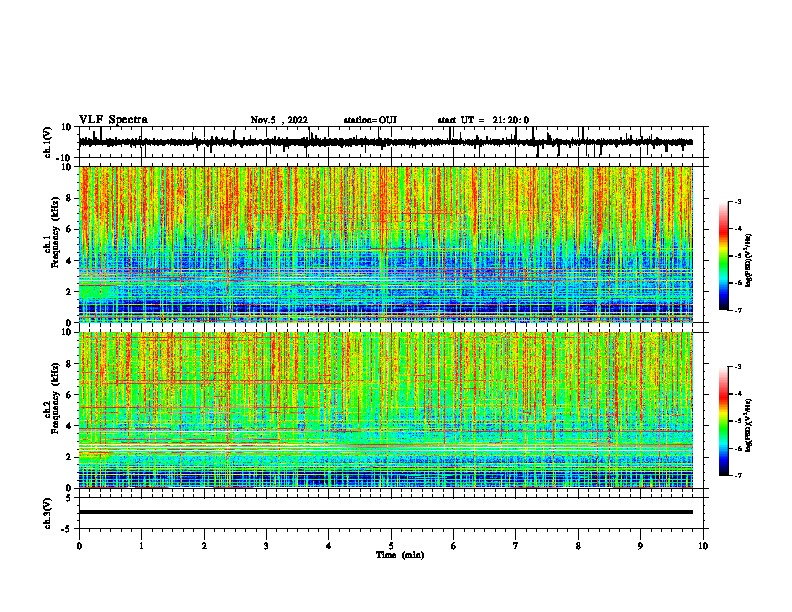Viewport: 792px width, 612px height.
Task: Click inside the ch.2 spectrogram panel
Action: coord(385,410)
